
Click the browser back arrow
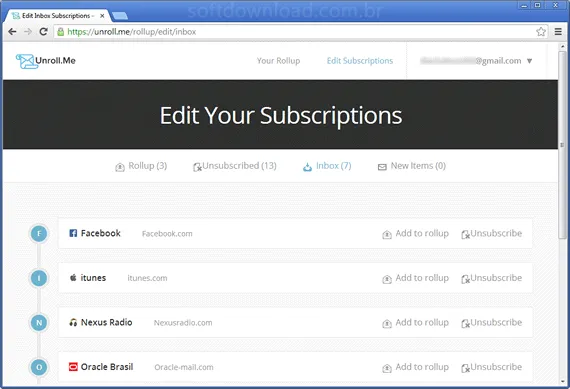pos(12,32)
